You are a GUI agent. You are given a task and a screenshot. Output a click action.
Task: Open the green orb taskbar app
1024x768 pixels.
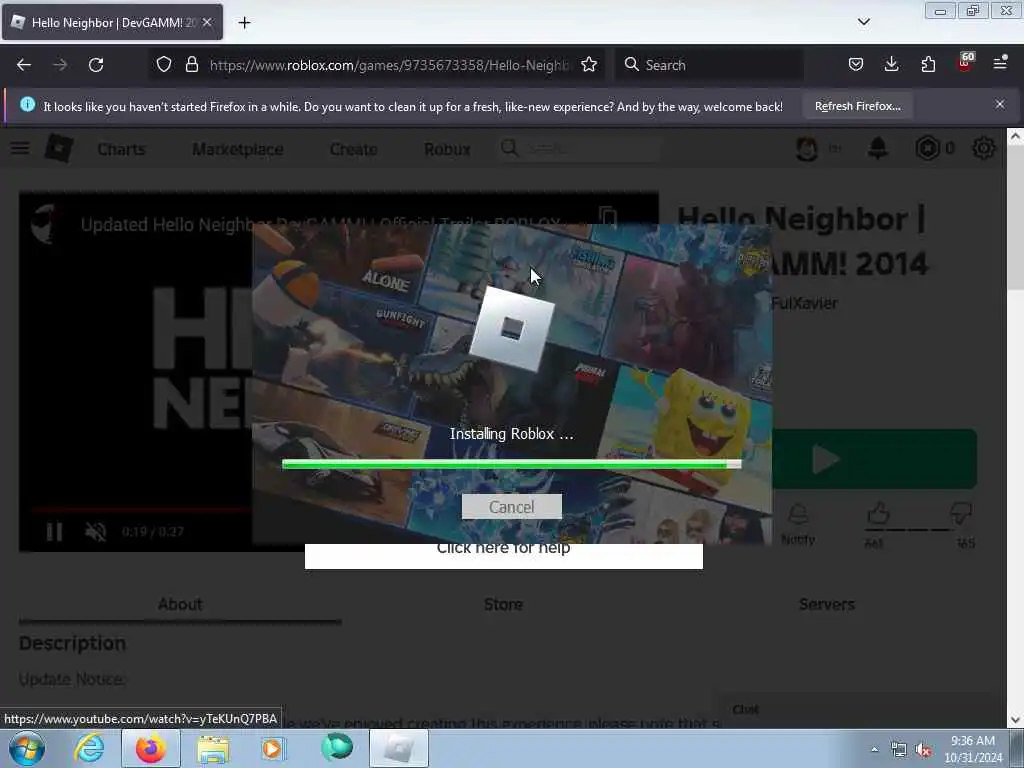pyautogui.click(x=336, y=748)
